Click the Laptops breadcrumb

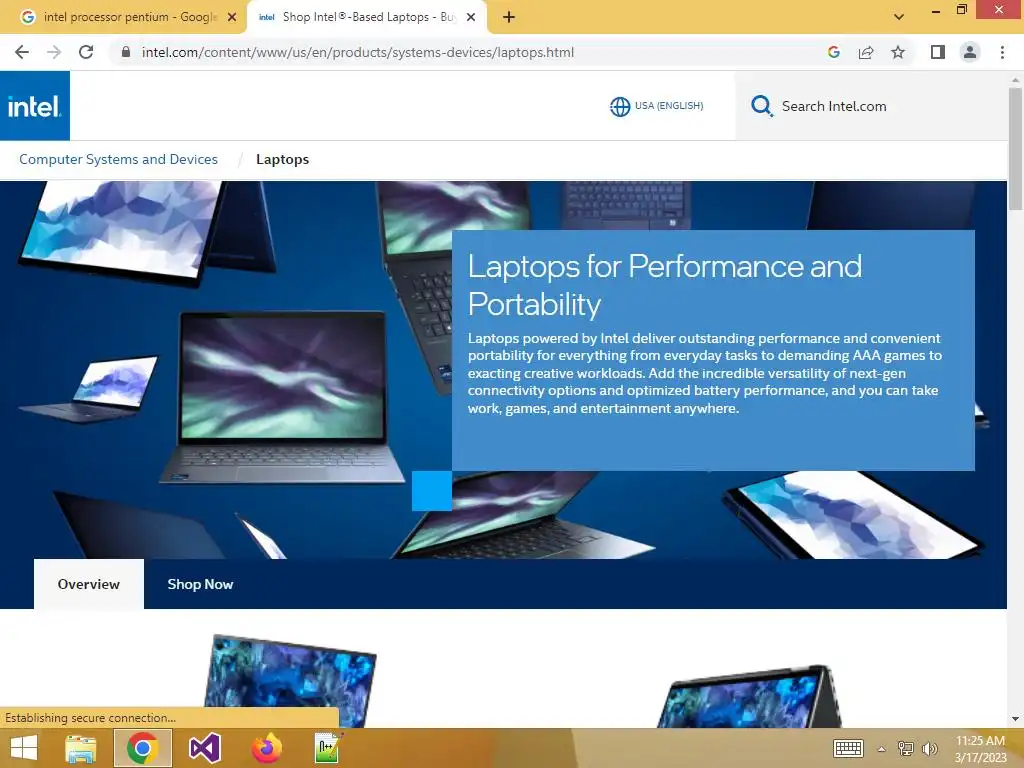click(282, 159)
